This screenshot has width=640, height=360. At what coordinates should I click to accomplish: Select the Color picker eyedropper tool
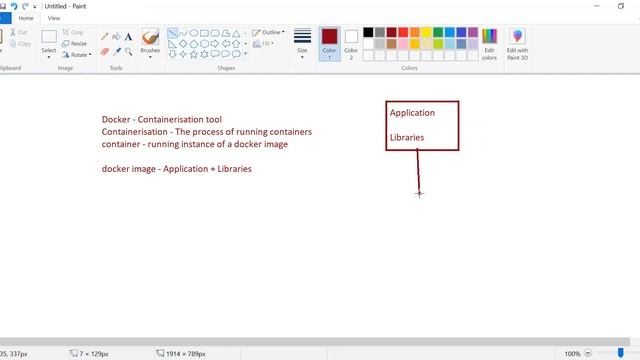[117, 51]
